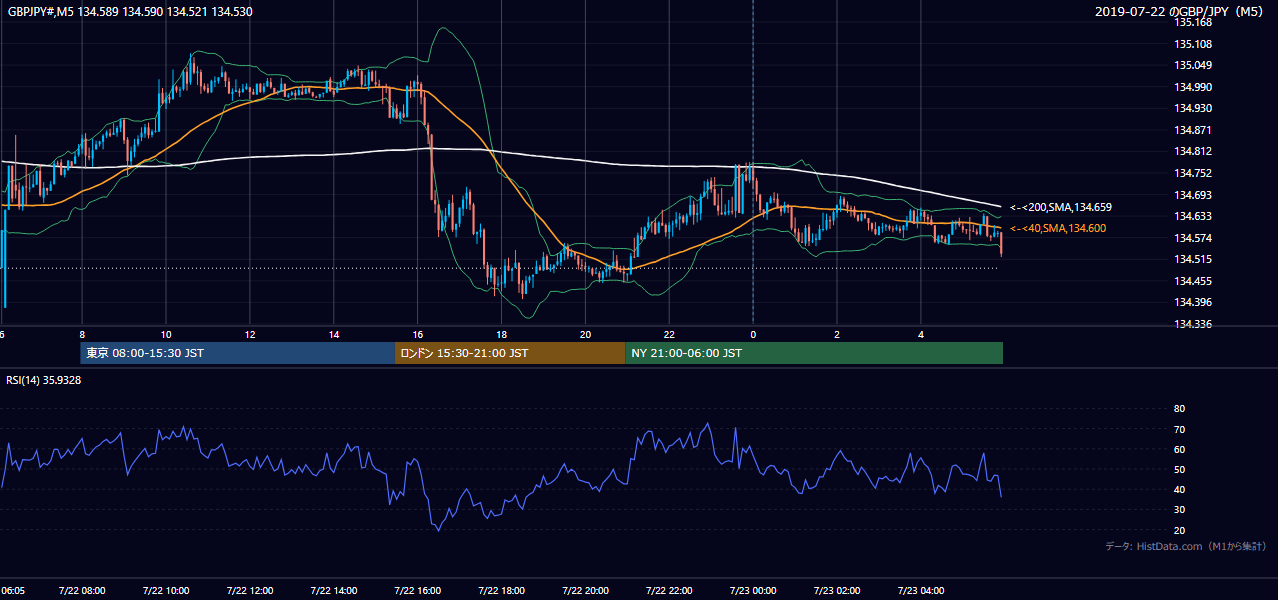Click hour tick 16 under price chart
This screenshot has height=600, width=1278.
[x=418, y=335]
